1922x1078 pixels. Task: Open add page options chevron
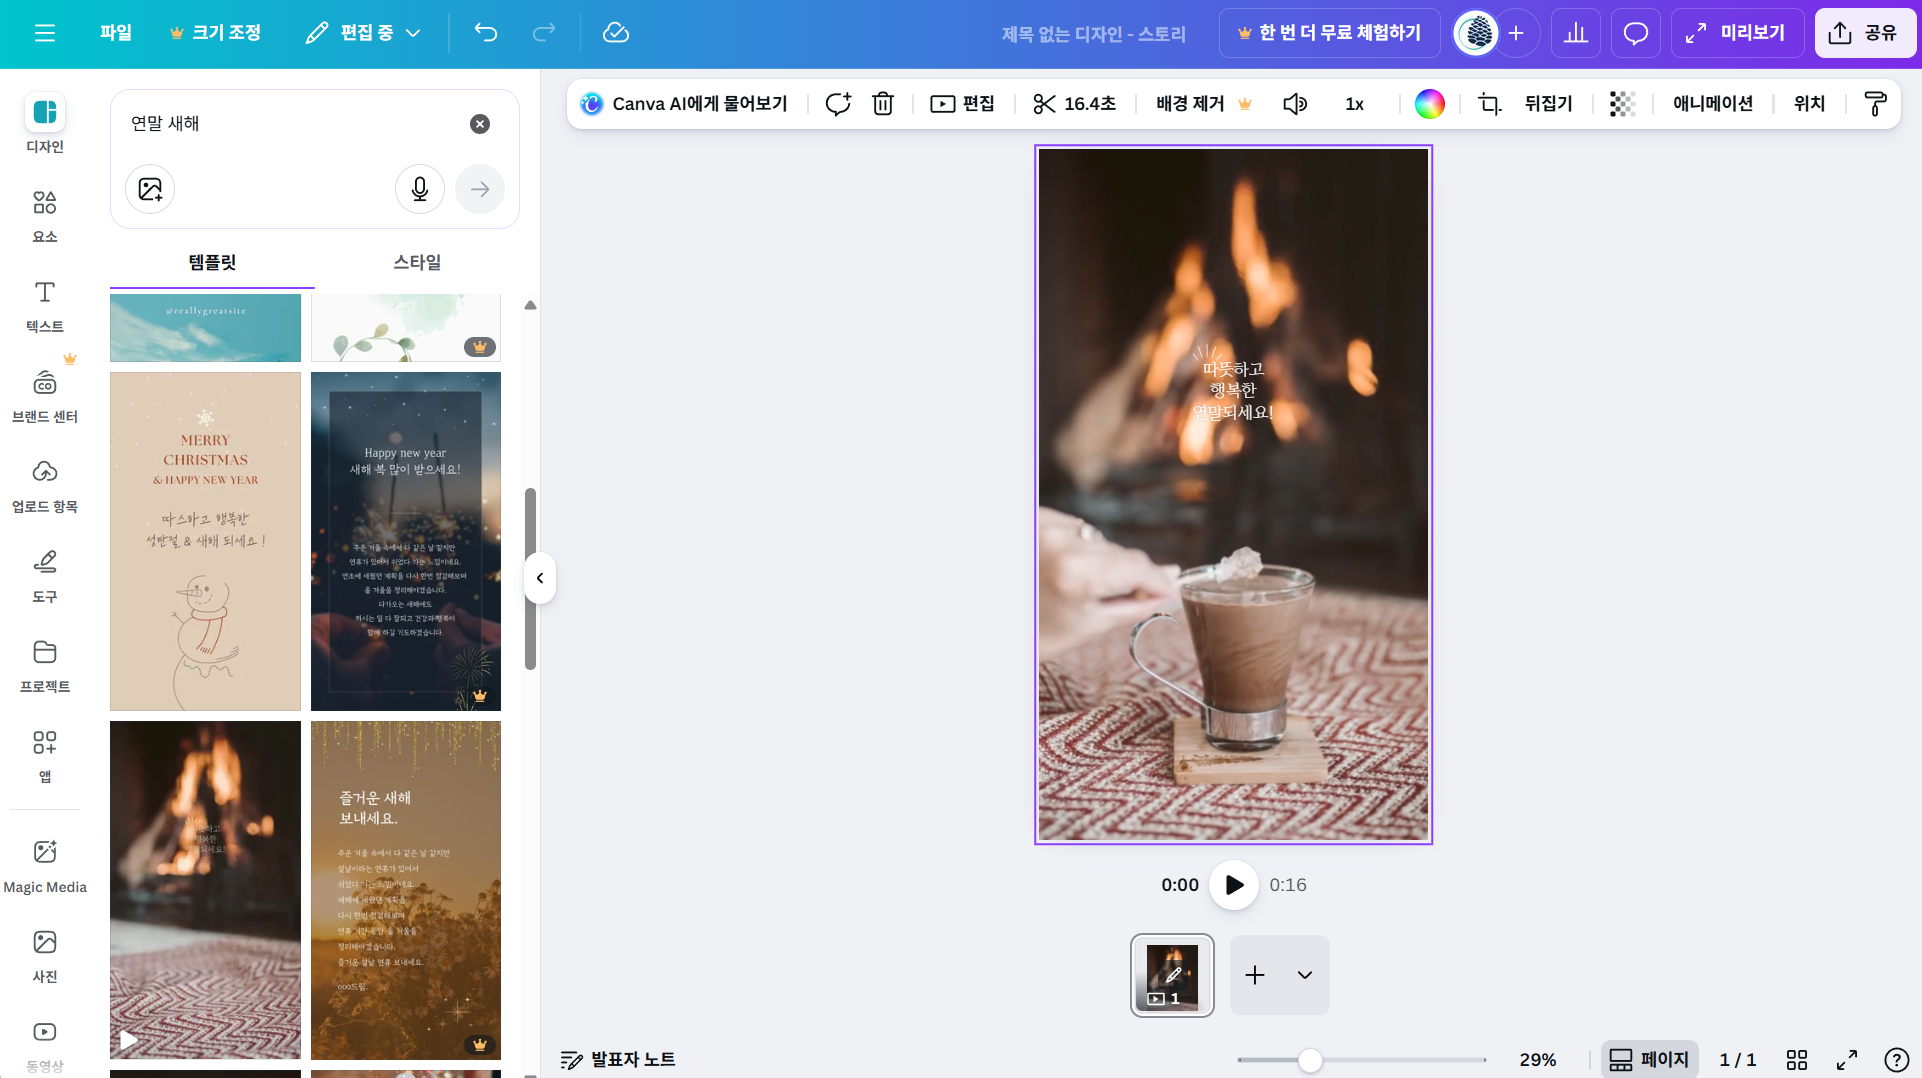point(1305,975)
